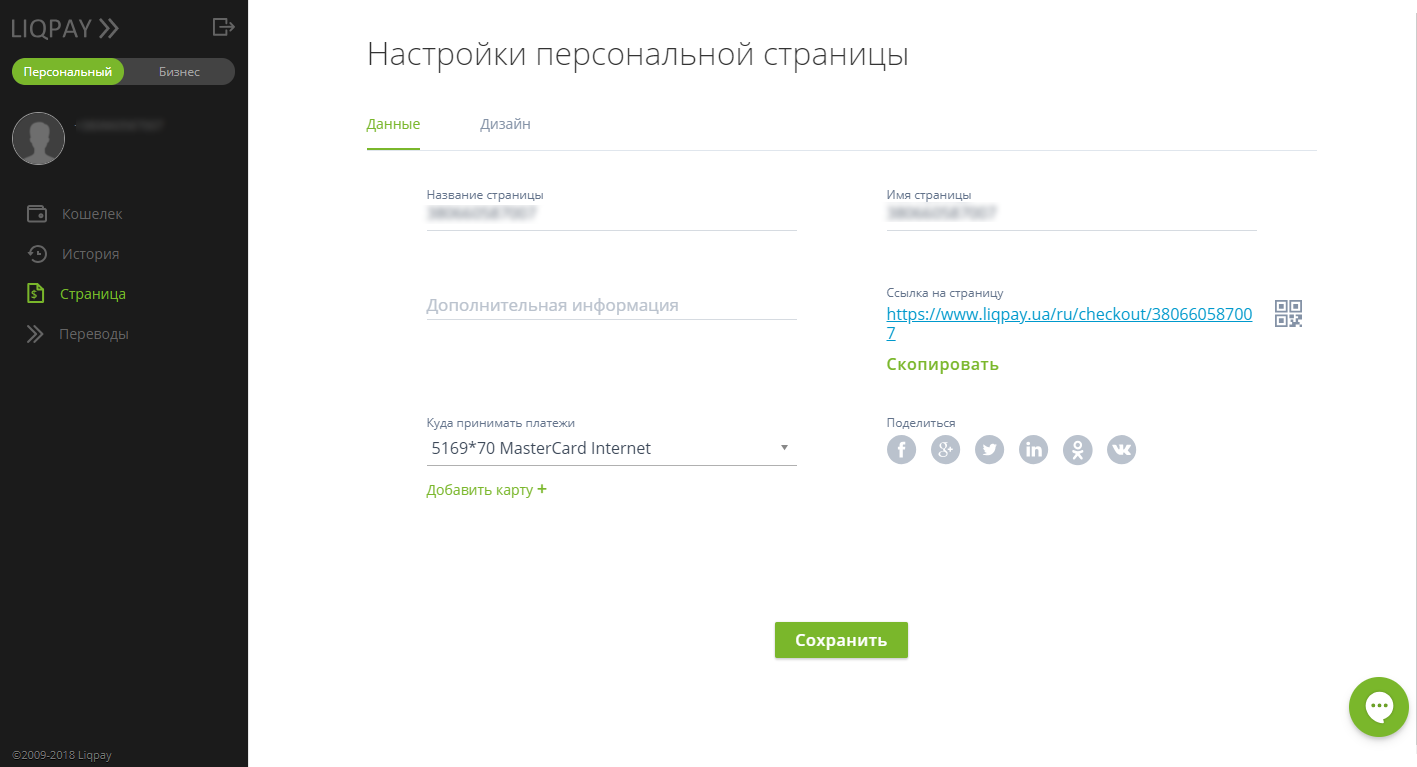Share the page on LinkedIn

[x=1033, y=449]
